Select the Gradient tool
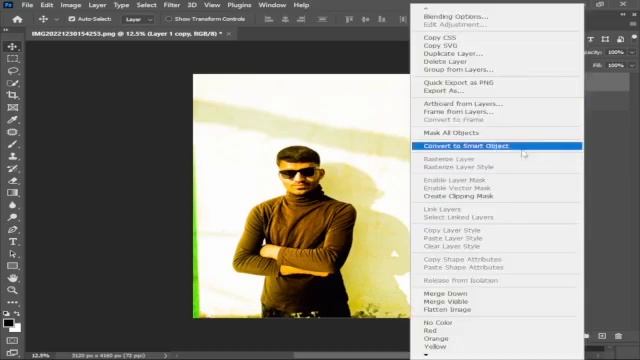The width and height of the screenshot is (640, 360). 12,193
